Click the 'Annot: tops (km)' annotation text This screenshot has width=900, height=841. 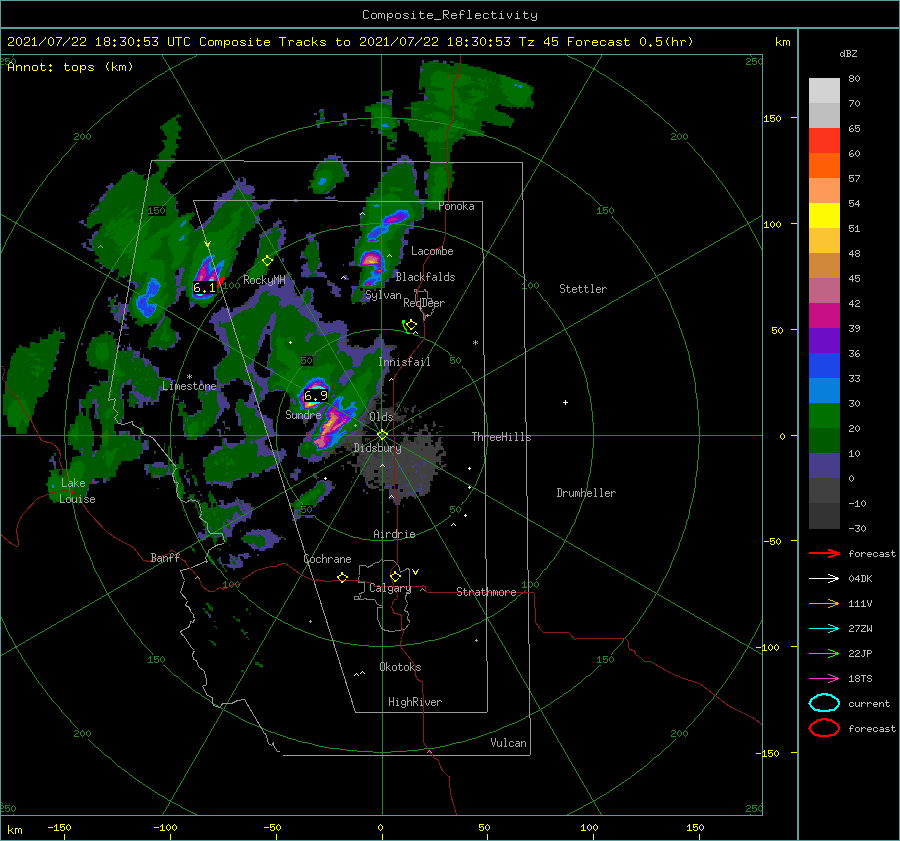click(x=70, y=67)
